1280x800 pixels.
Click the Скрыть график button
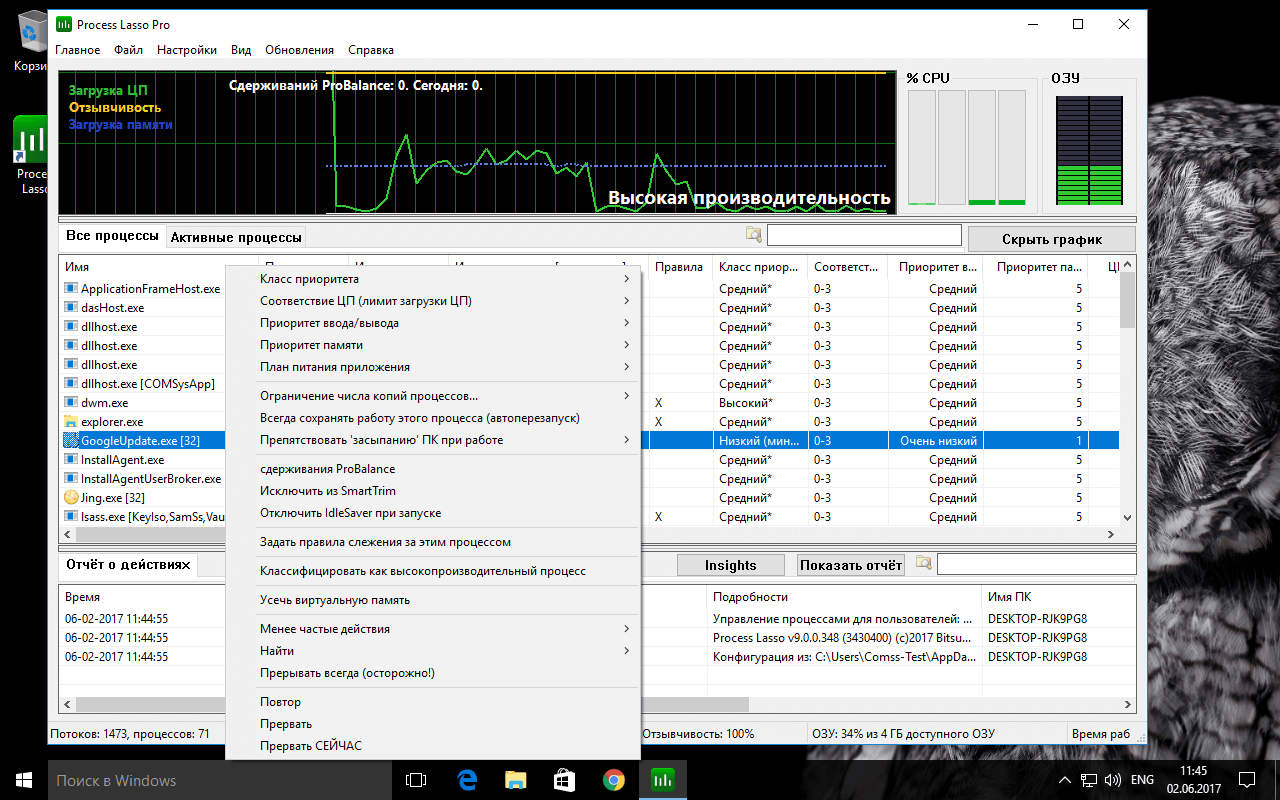click(1053, 239)
